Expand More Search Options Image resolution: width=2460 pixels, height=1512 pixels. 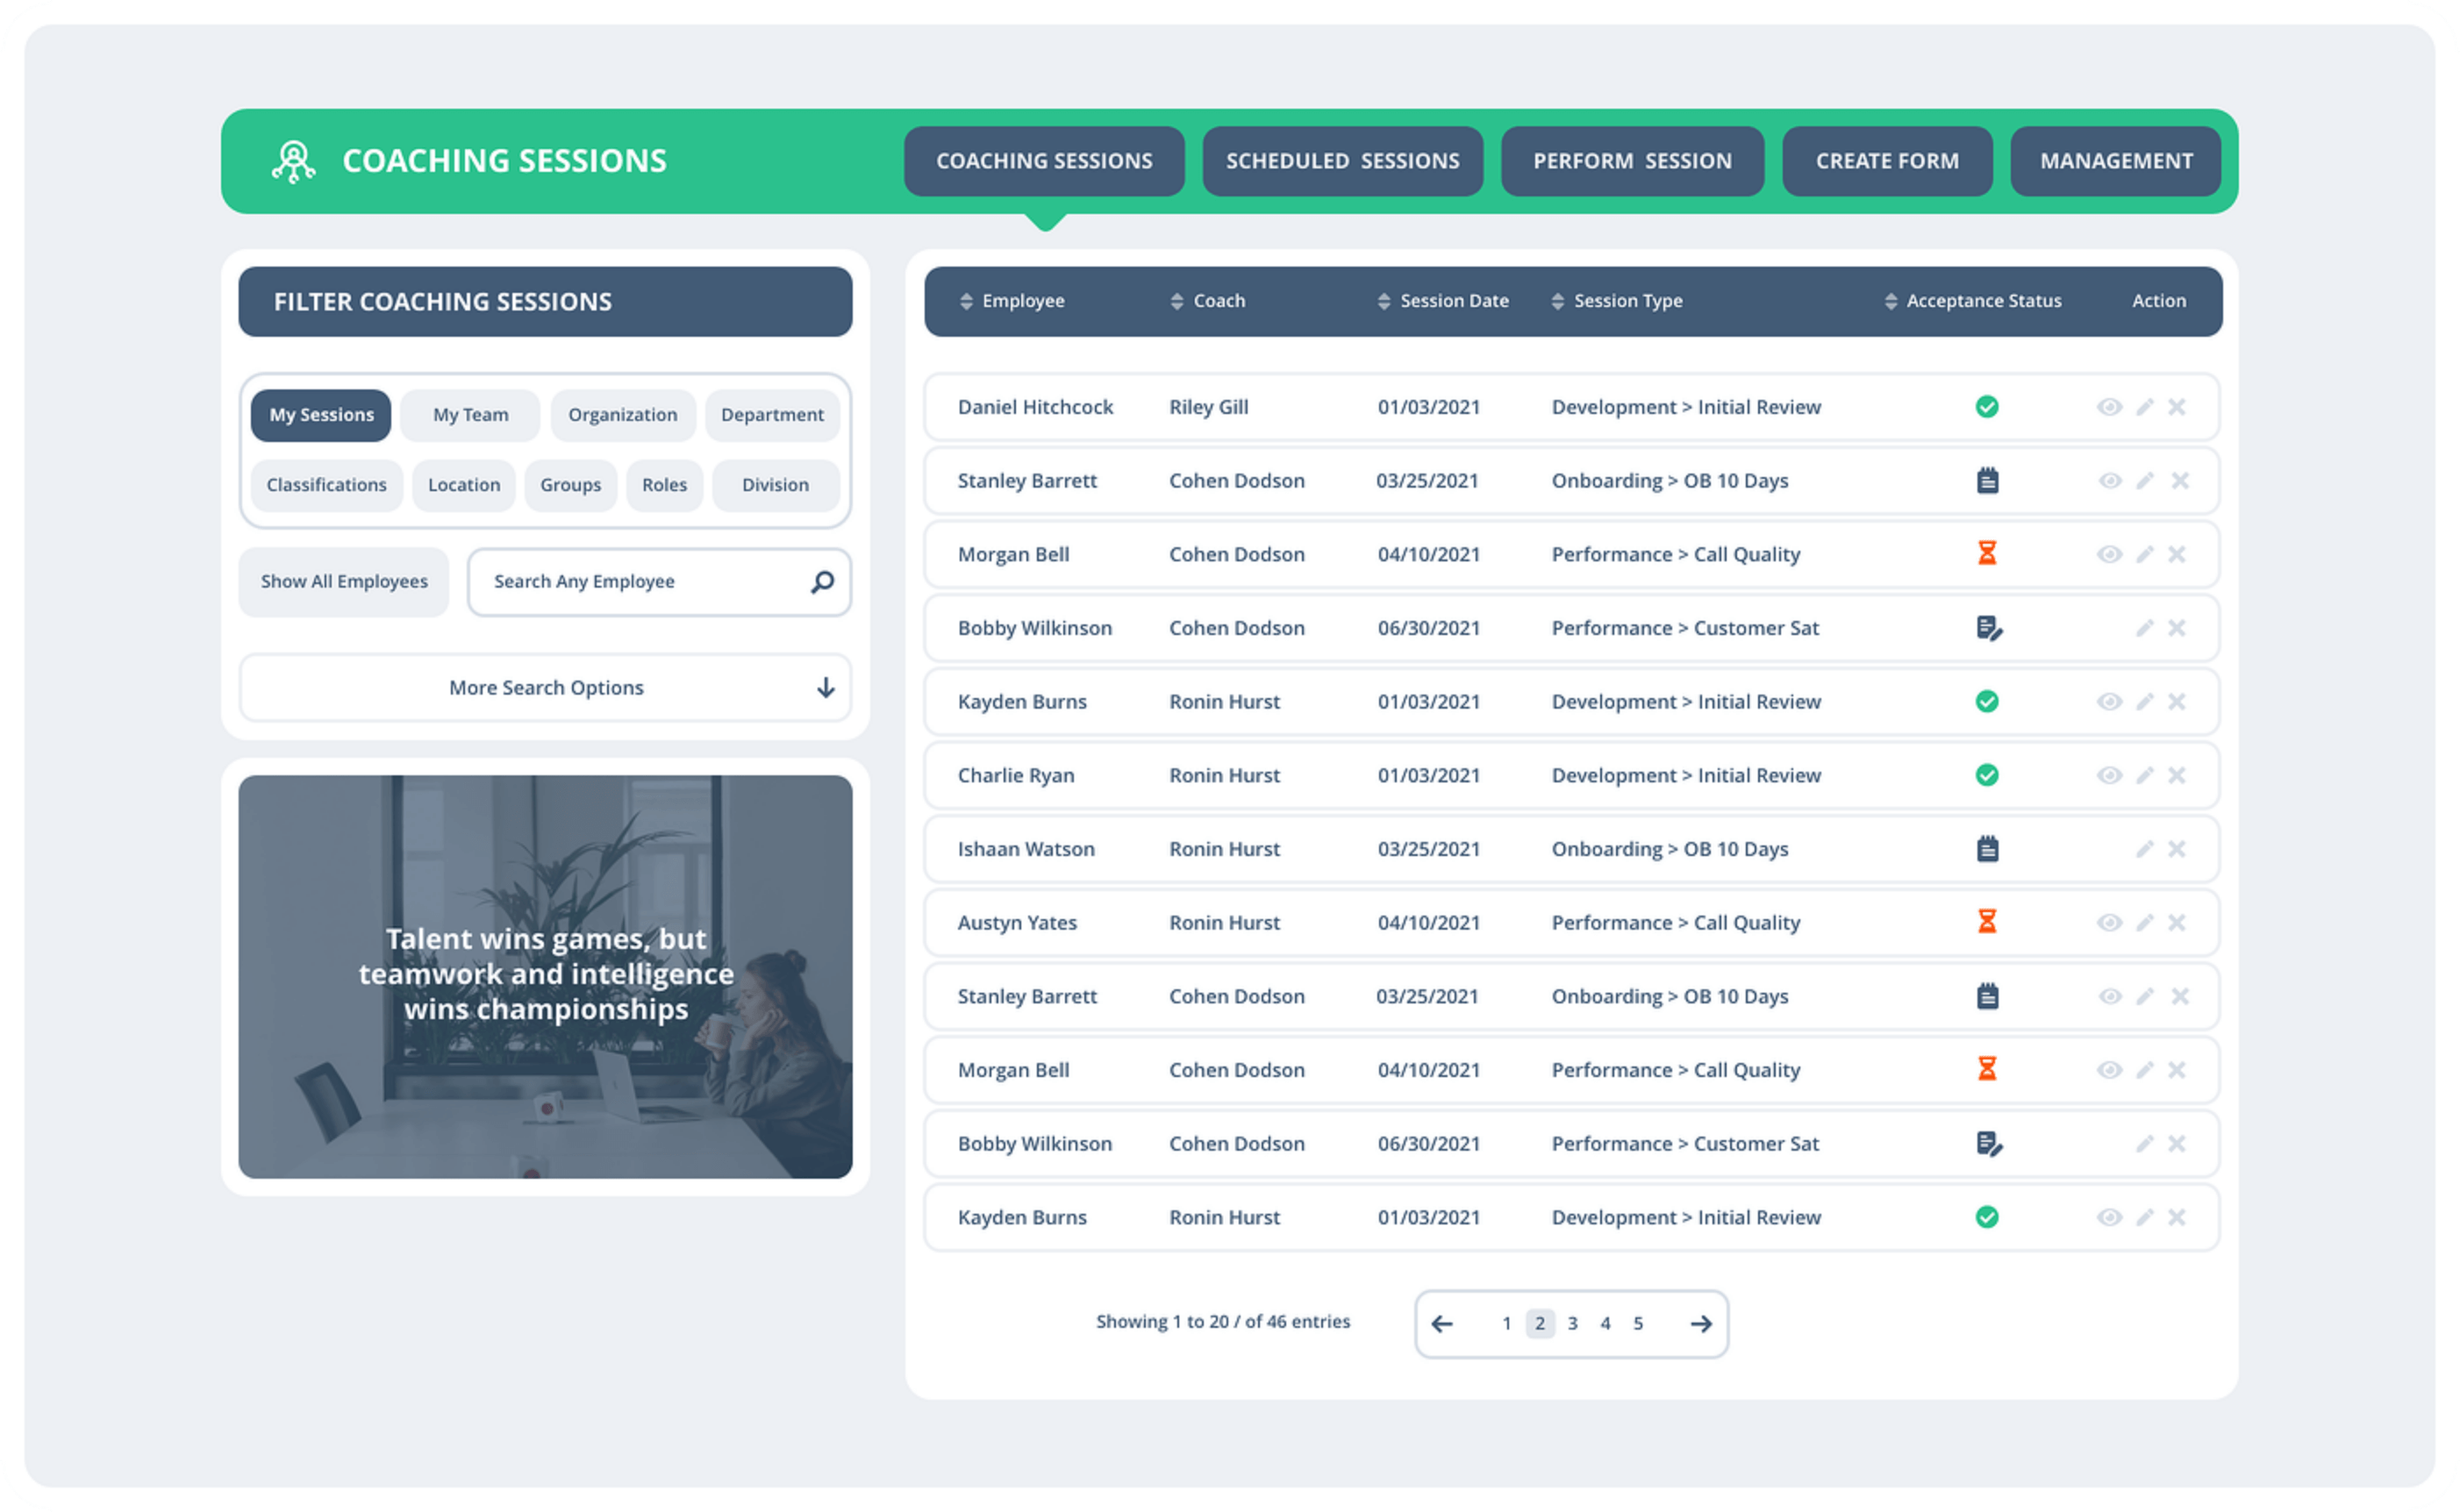coord(545,688)
